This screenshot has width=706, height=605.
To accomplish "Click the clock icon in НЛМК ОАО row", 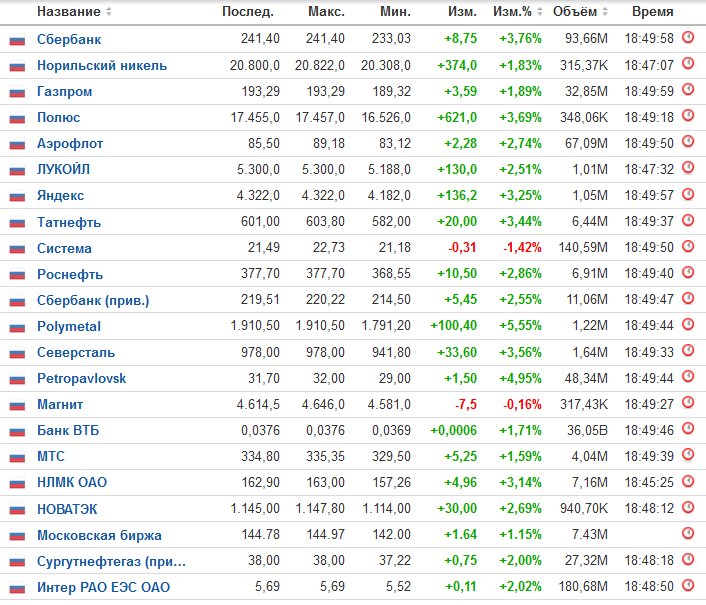I will (688, 481).
